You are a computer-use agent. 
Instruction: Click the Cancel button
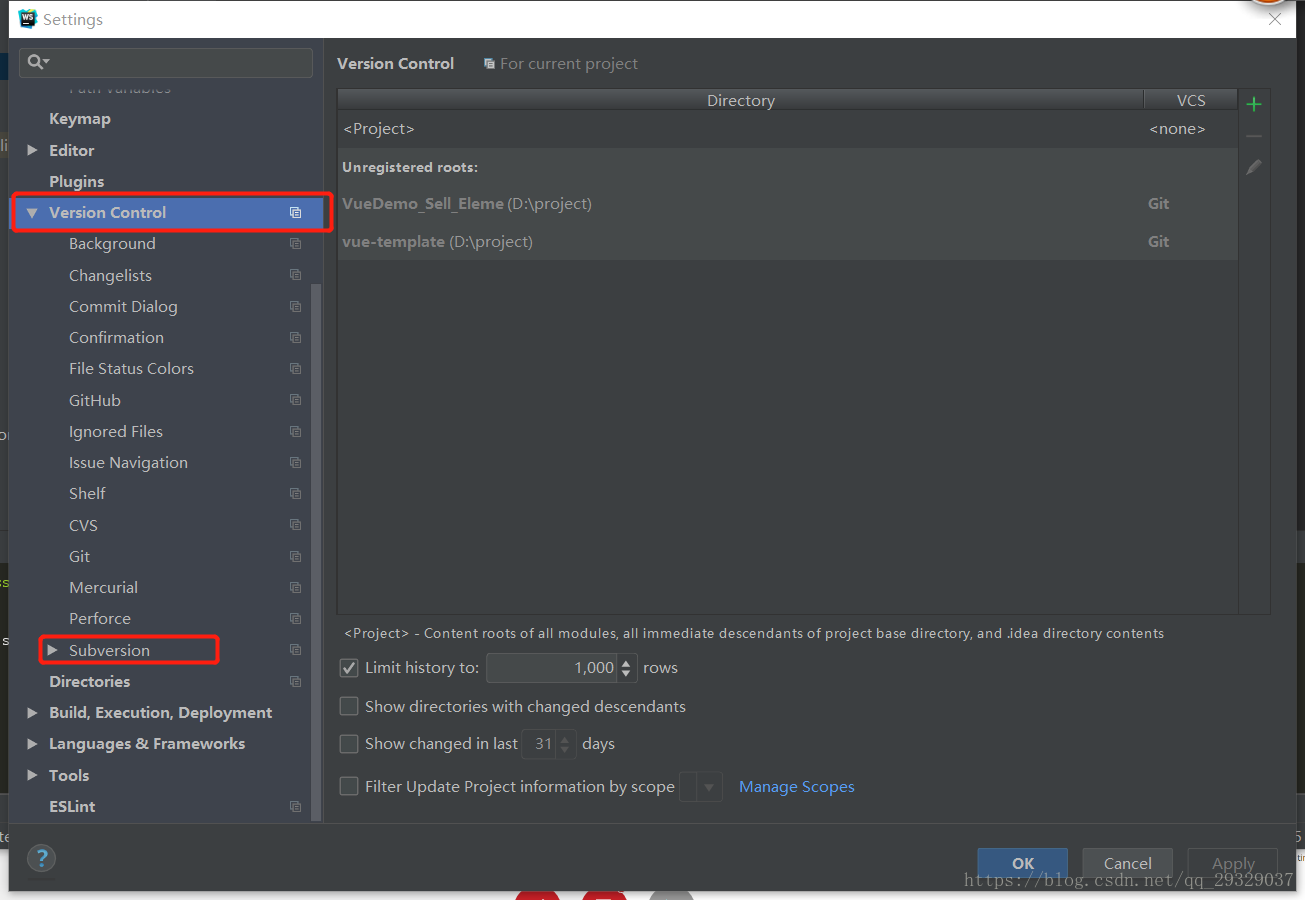pos(1128,863)
